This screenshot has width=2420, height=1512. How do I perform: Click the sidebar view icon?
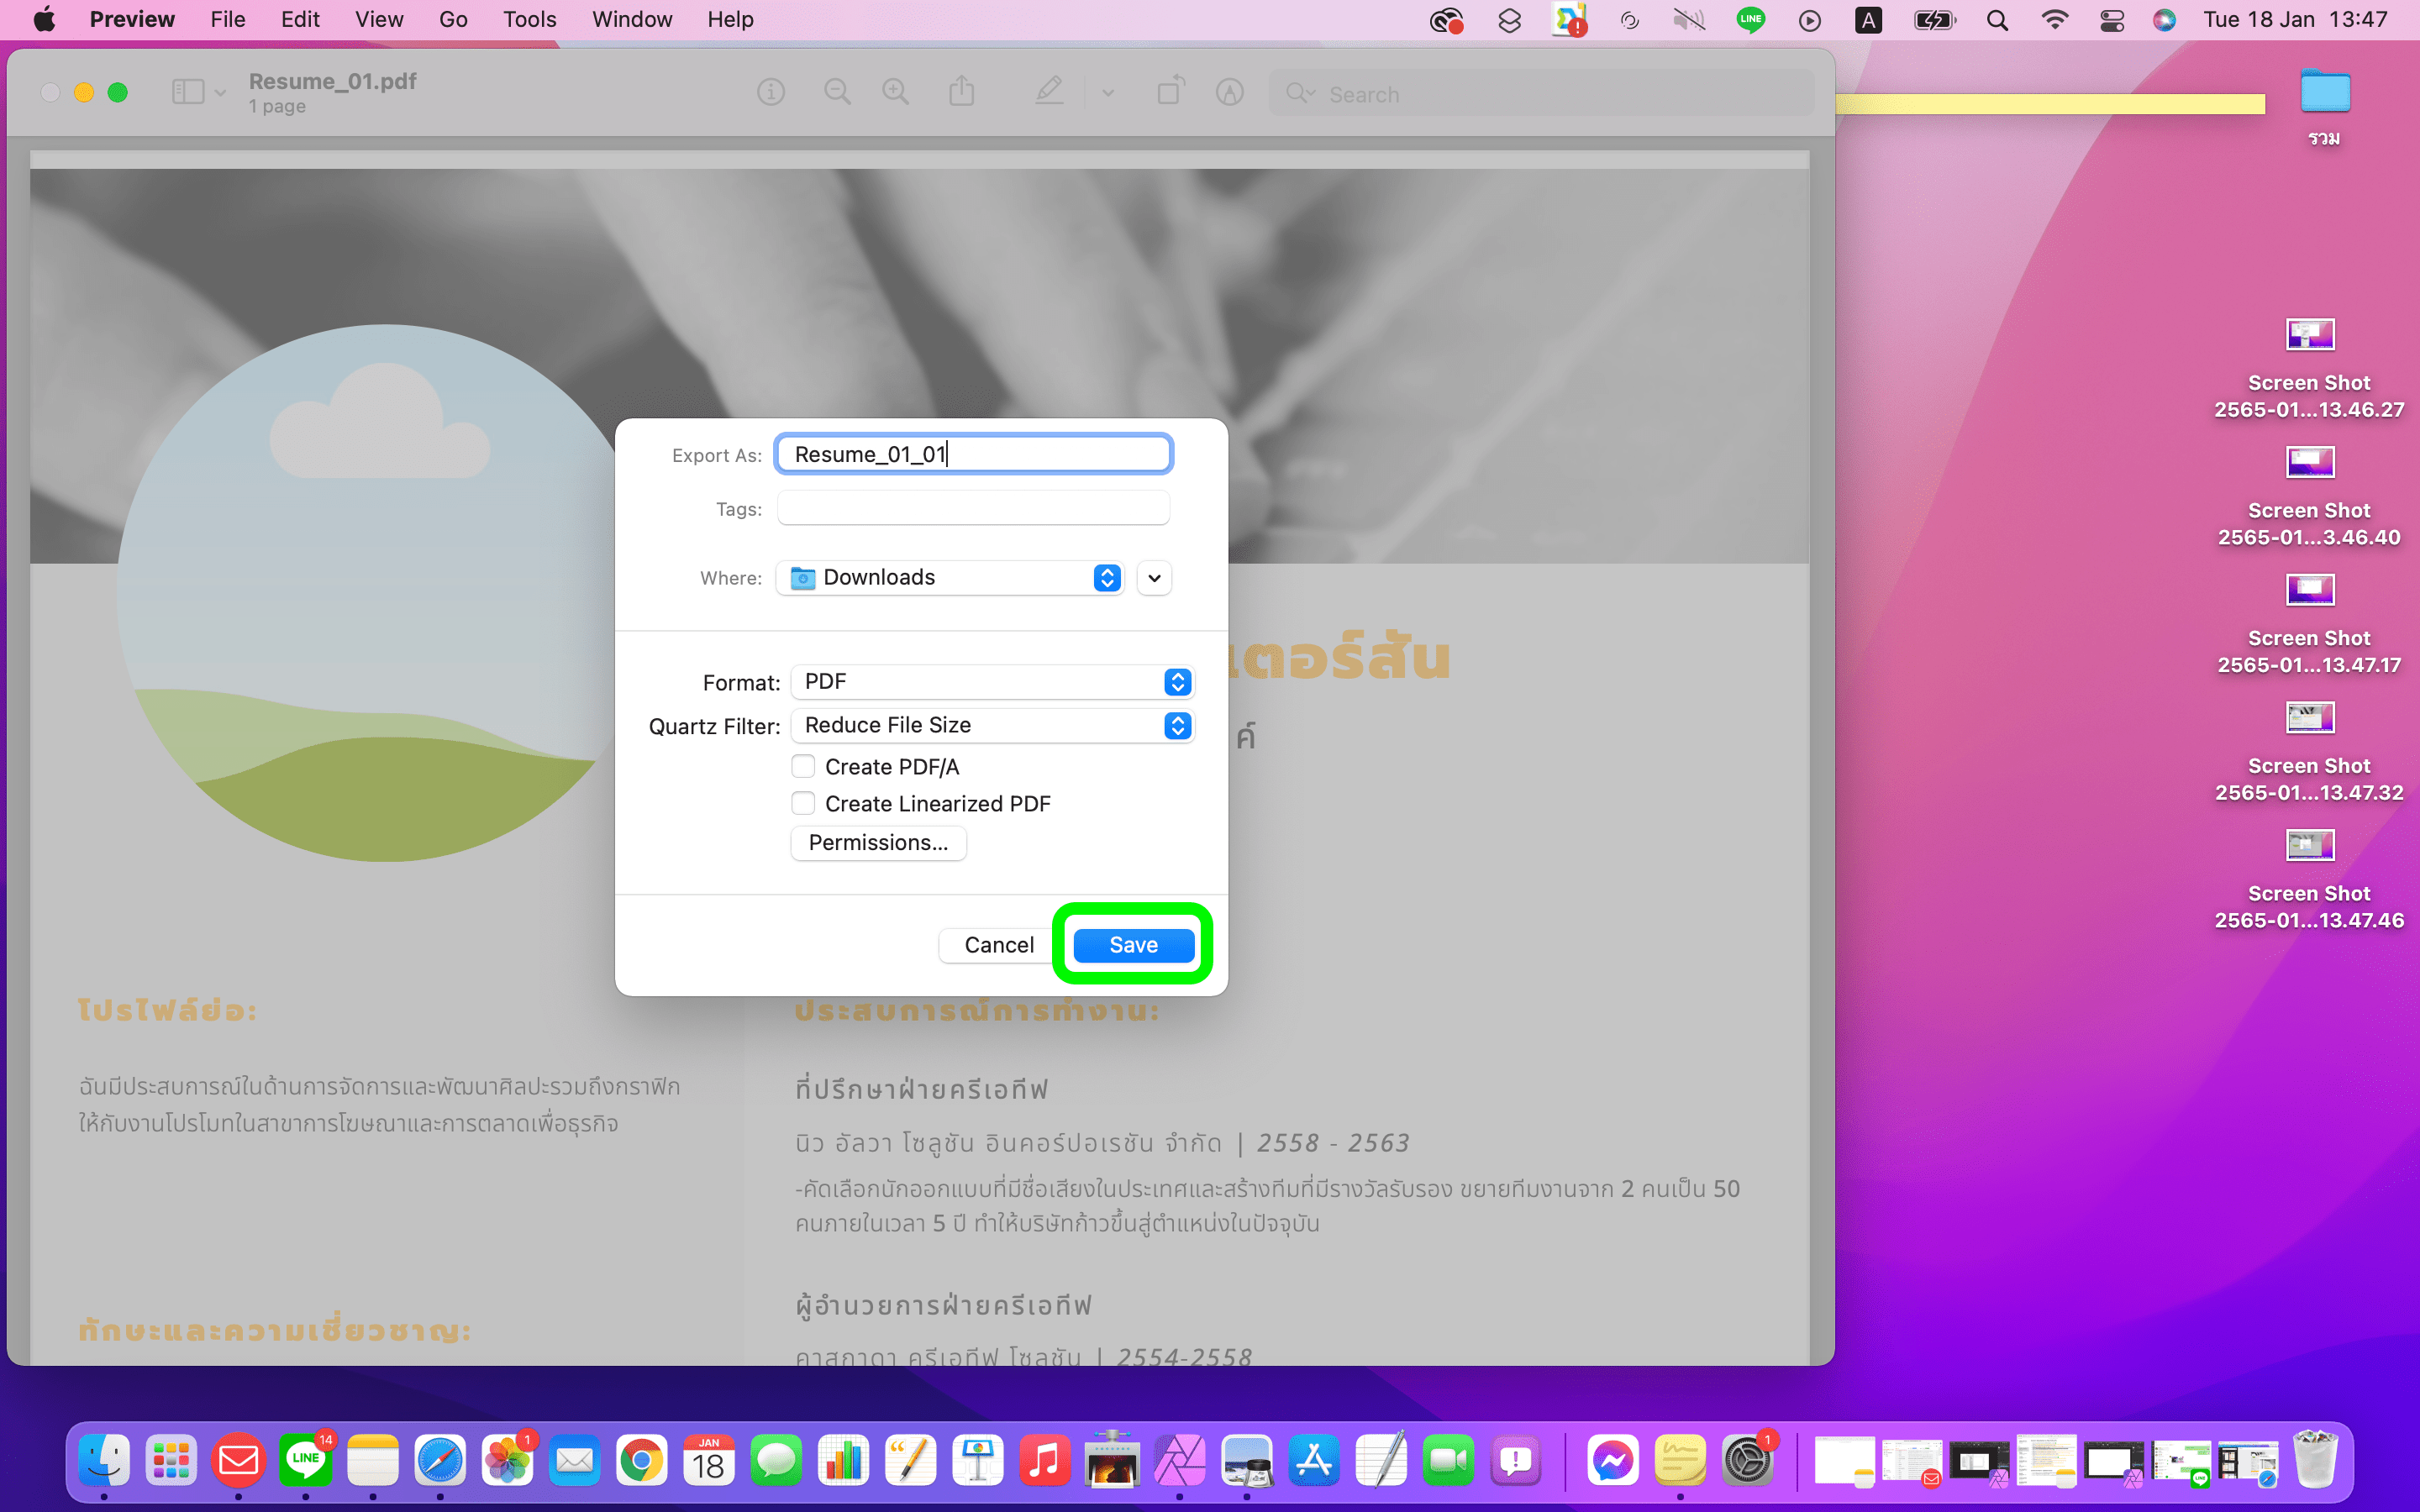coord(188,93)
